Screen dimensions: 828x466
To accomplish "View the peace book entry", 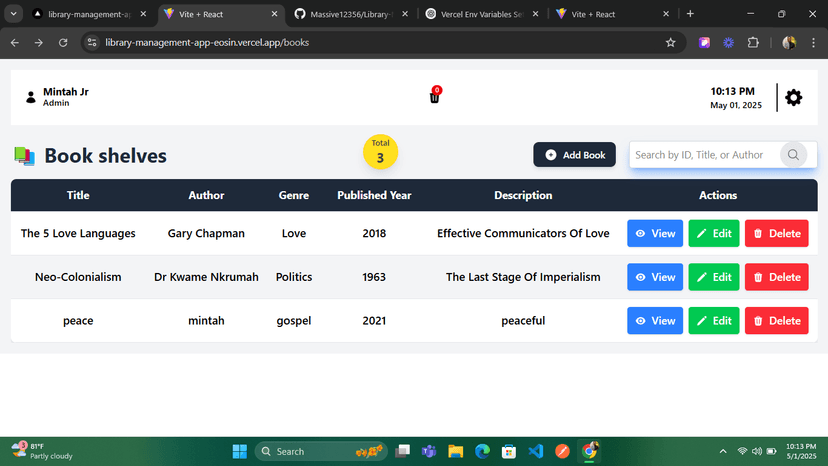I will [x=655, y=321].
